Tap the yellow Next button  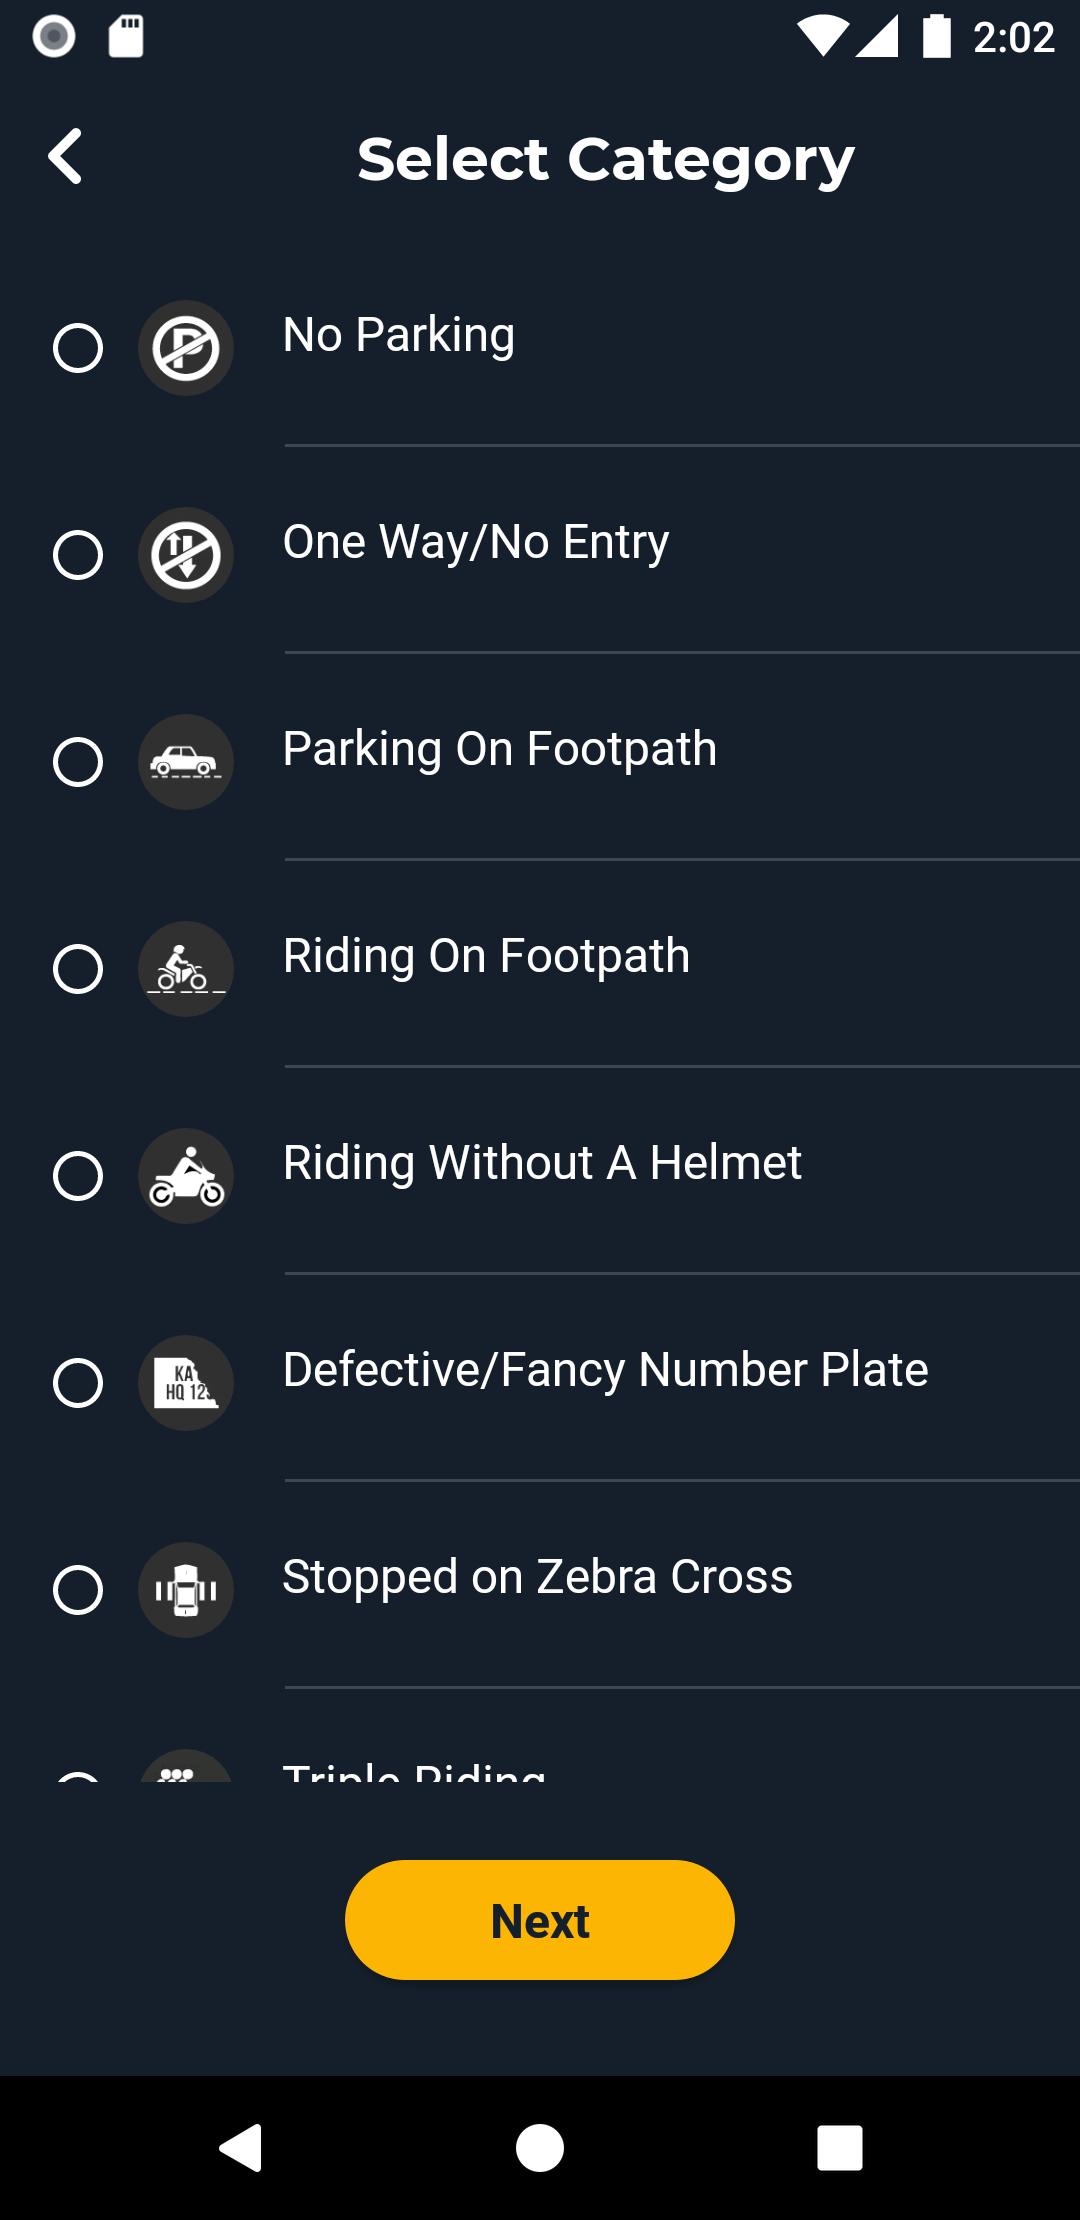[x=540, y=1920]
